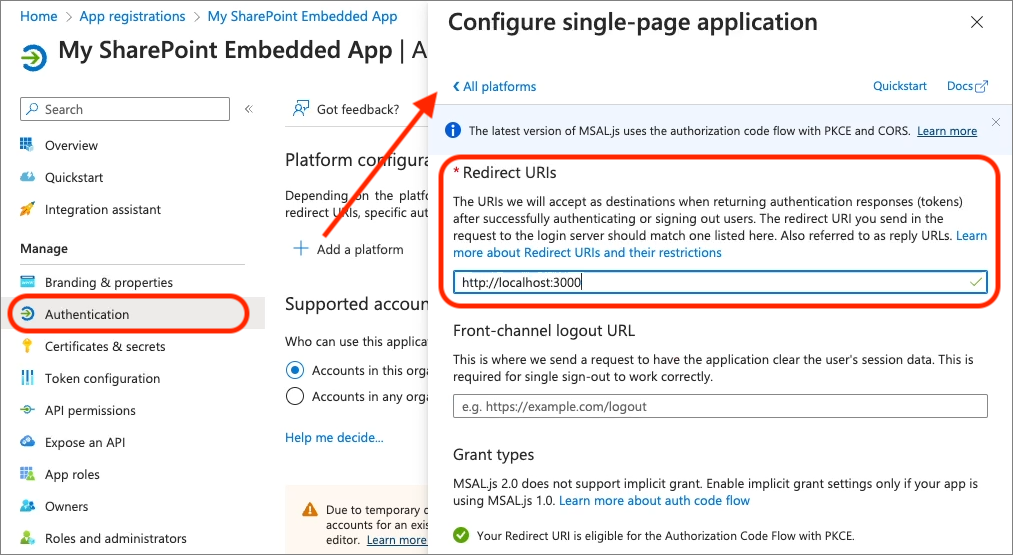Open the Docs link in panel

point(967,86)
